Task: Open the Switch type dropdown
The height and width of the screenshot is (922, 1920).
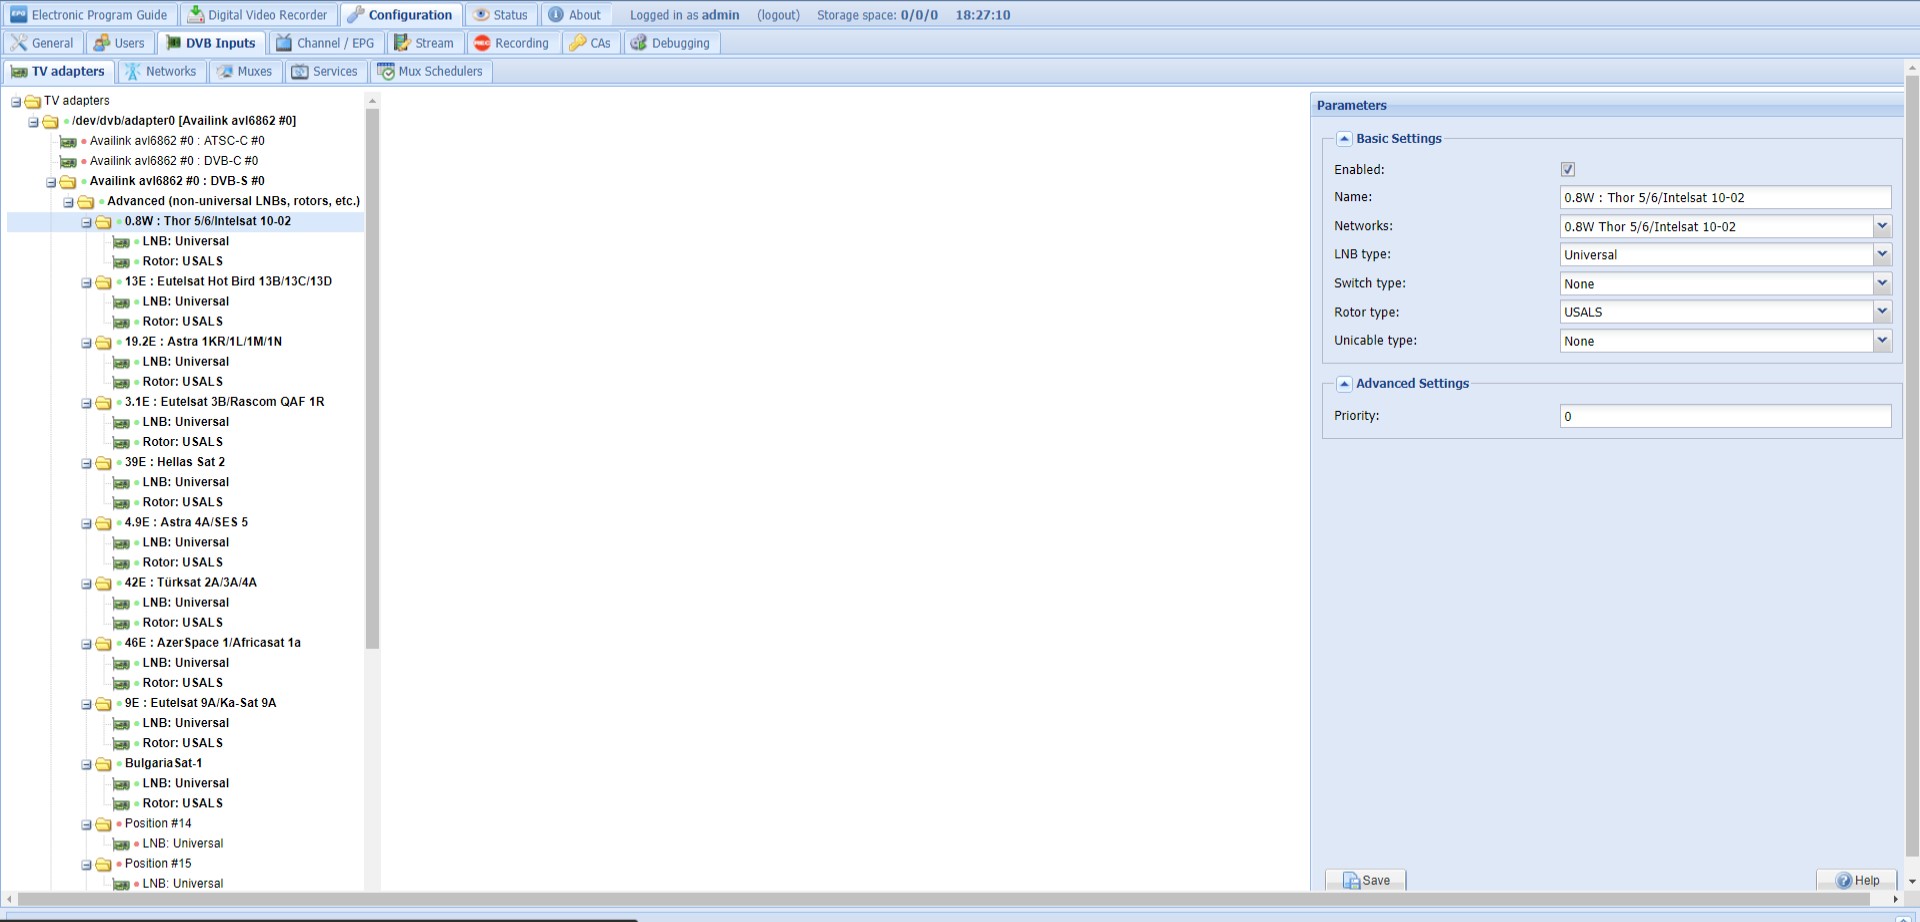Action: pyautogui.click(x=1882, y=283)
